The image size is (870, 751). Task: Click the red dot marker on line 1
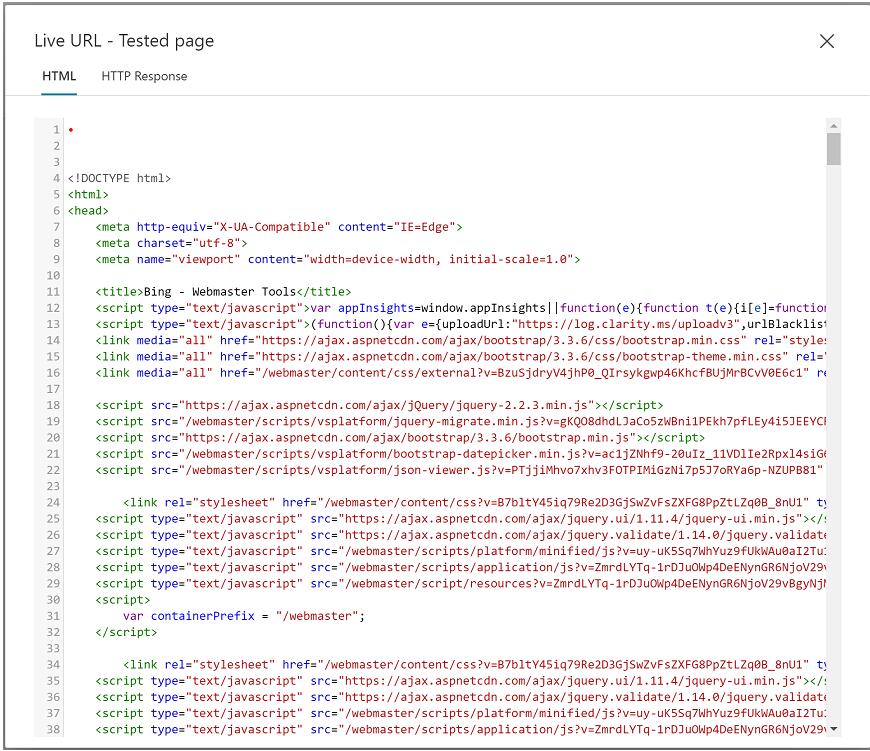click(x=71, y=130)
